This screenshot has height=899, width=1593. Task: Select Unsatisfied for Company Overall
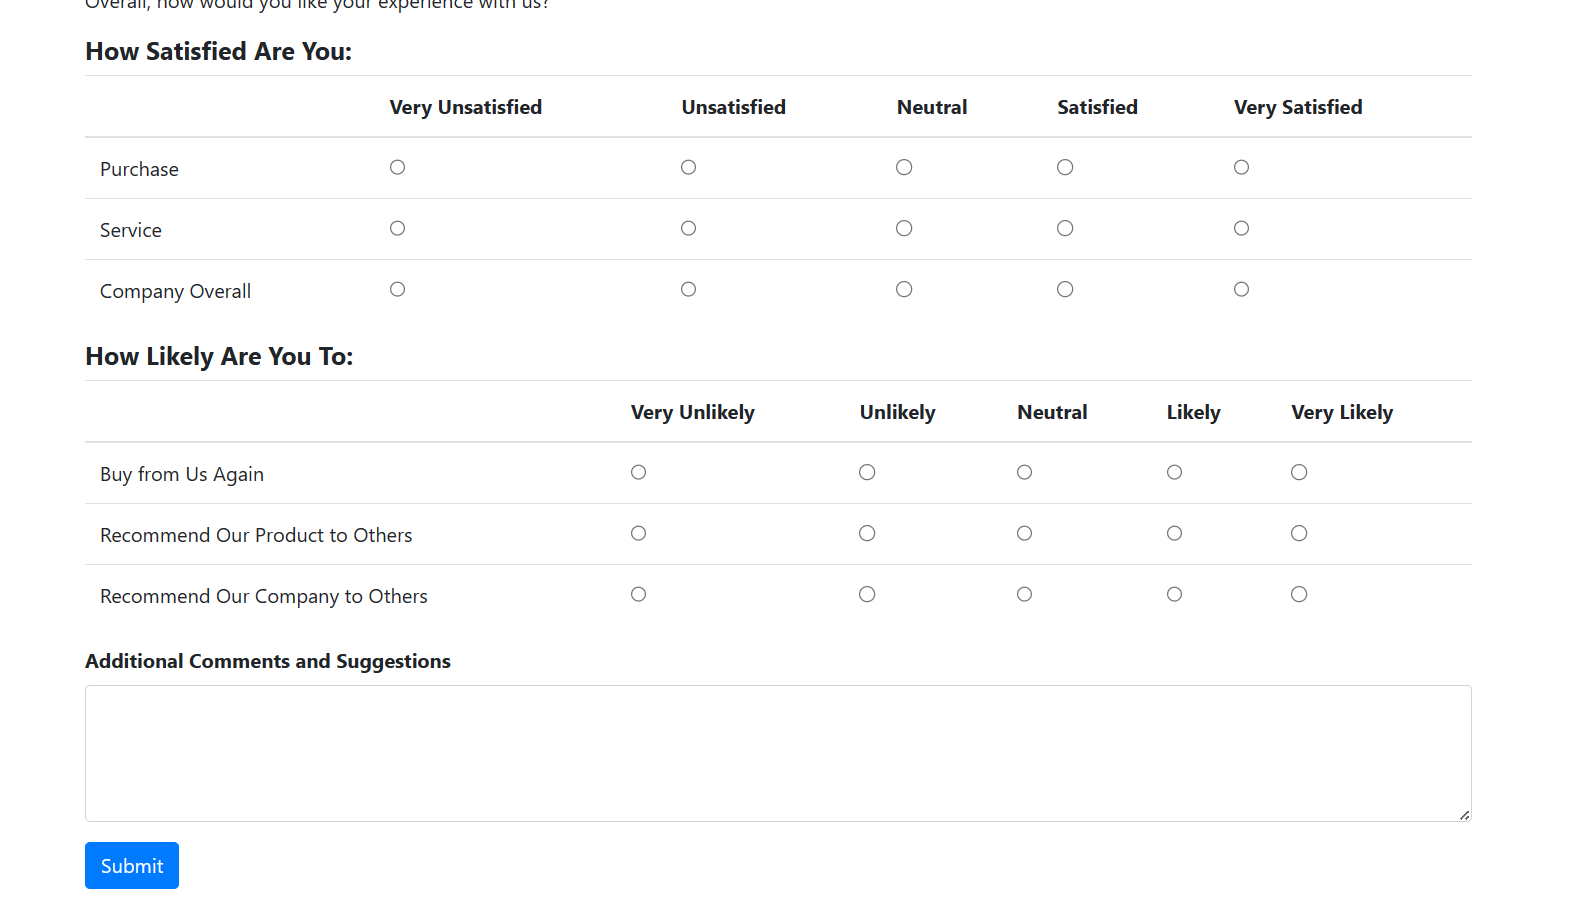pyautogui.click(x=688, y=289)
